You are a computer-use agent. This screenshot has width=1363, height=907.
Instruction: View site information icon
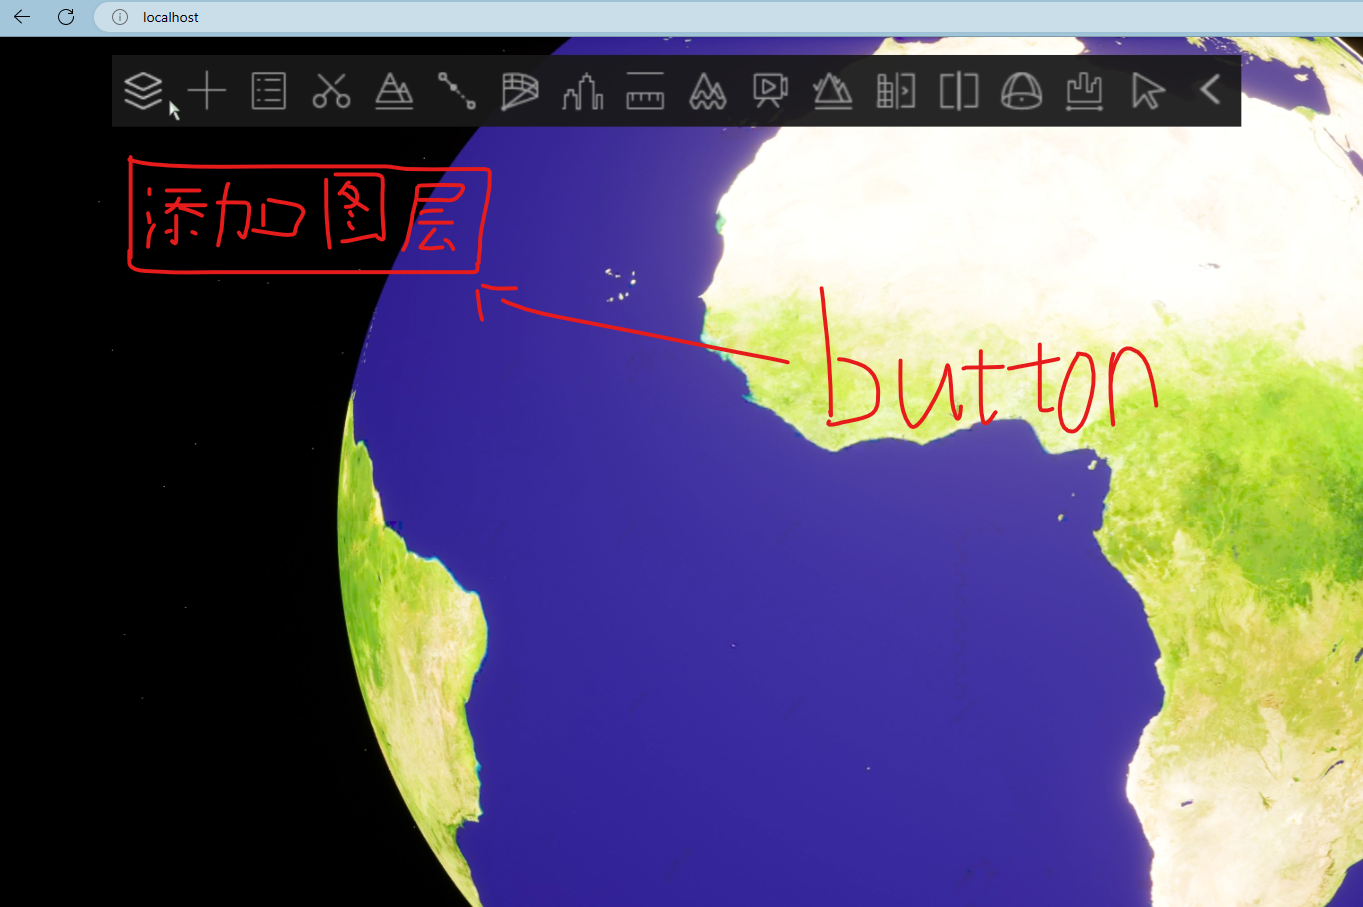pos(120,17)
